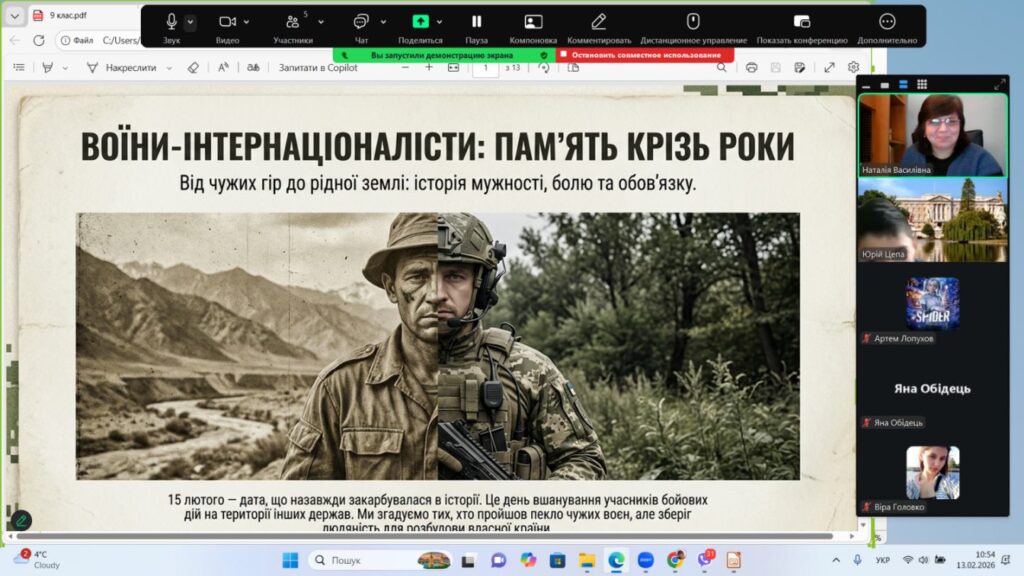Click the Комментировать pencil icon
1024x576 pixels.
598,22
